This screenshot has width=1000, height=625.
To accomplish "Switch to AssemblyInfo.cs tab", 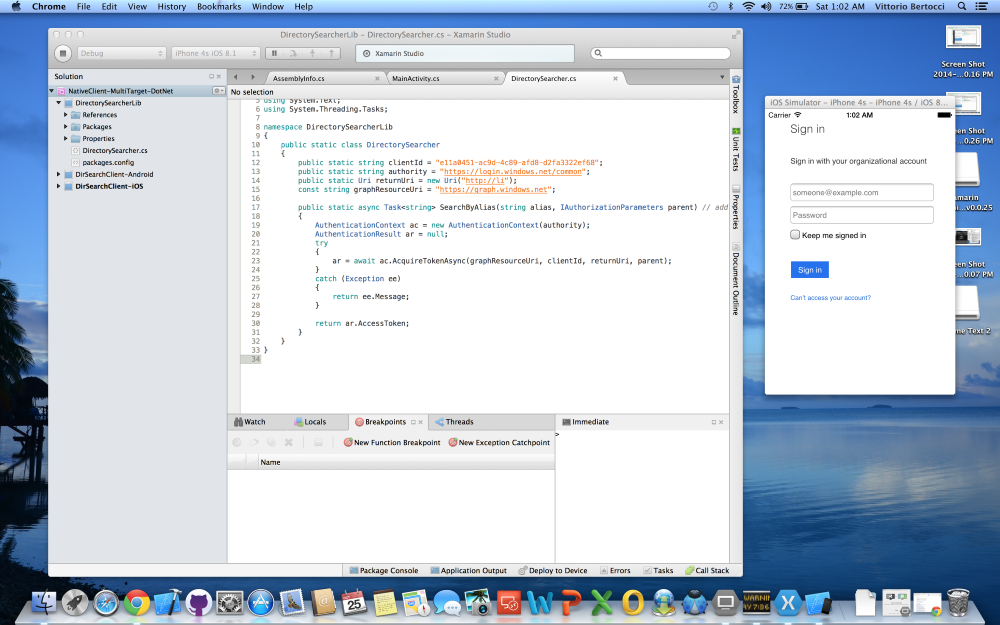I will [298, 78].
